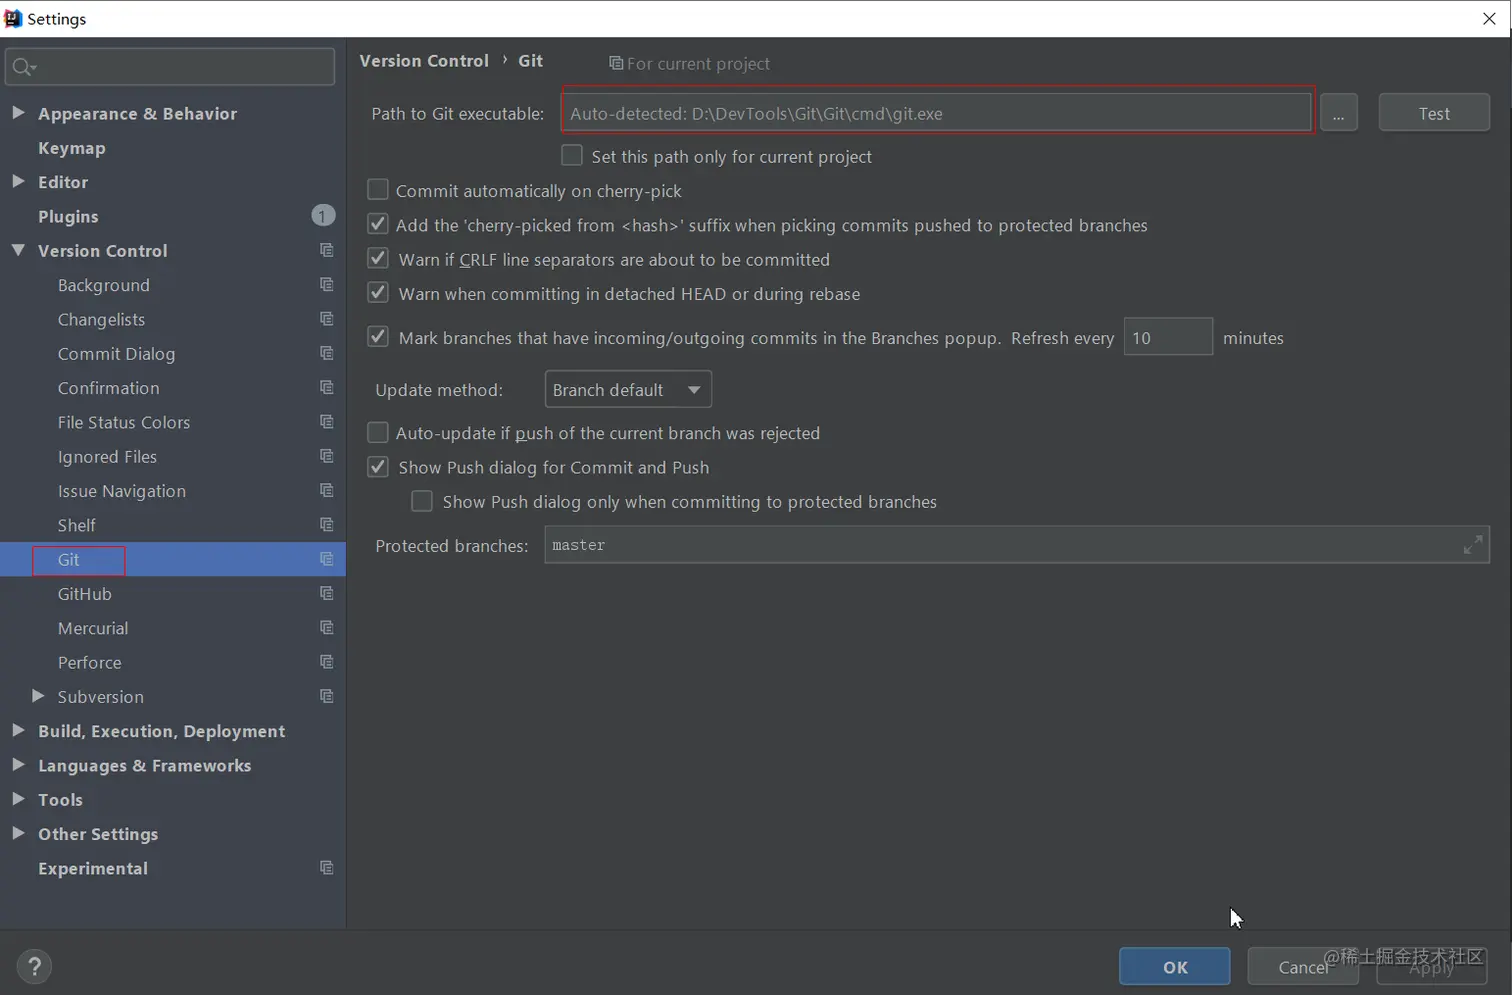Click the Apply button

(1432, 966)
